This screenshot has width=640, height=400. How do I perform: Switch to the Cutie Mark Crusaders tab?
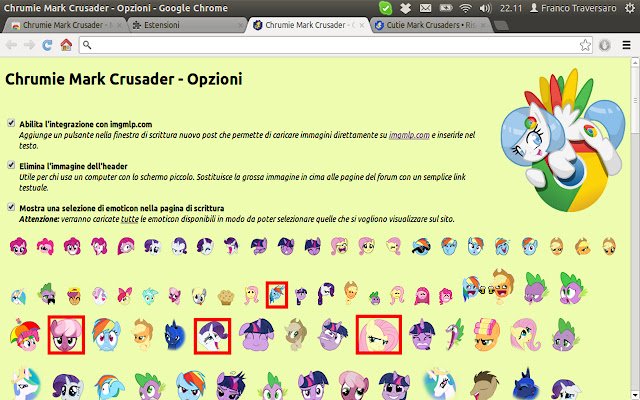429,25
